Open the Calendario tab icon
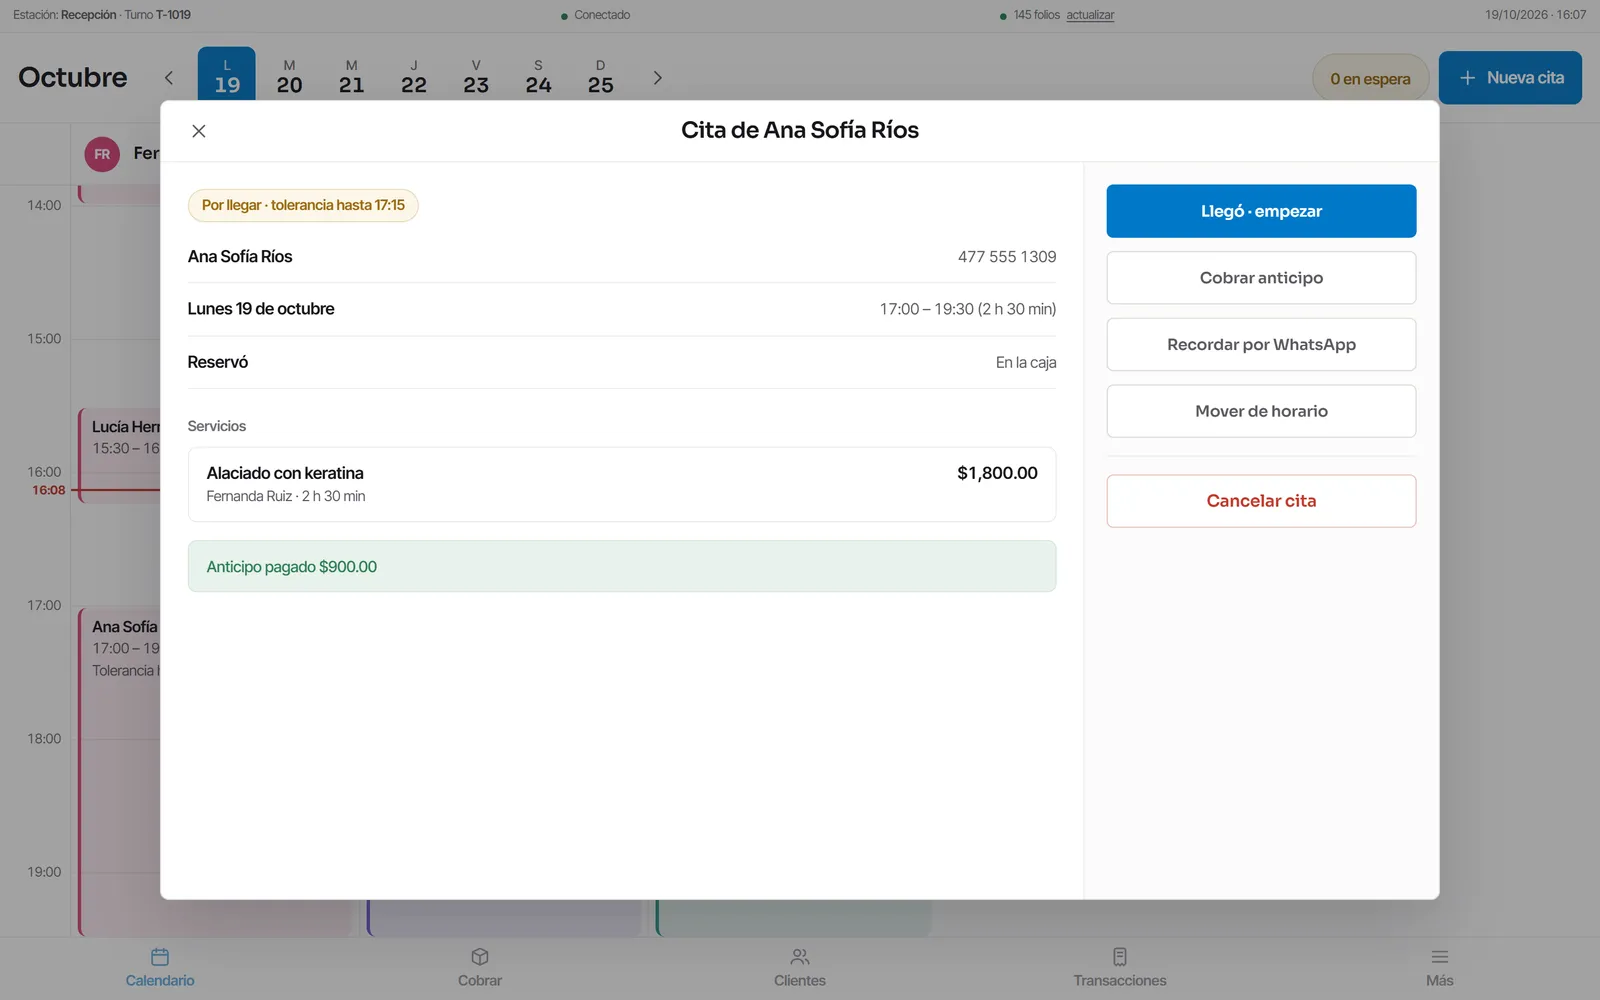Viewport: 1600px width, 1000px height. [x=160, y=957]
